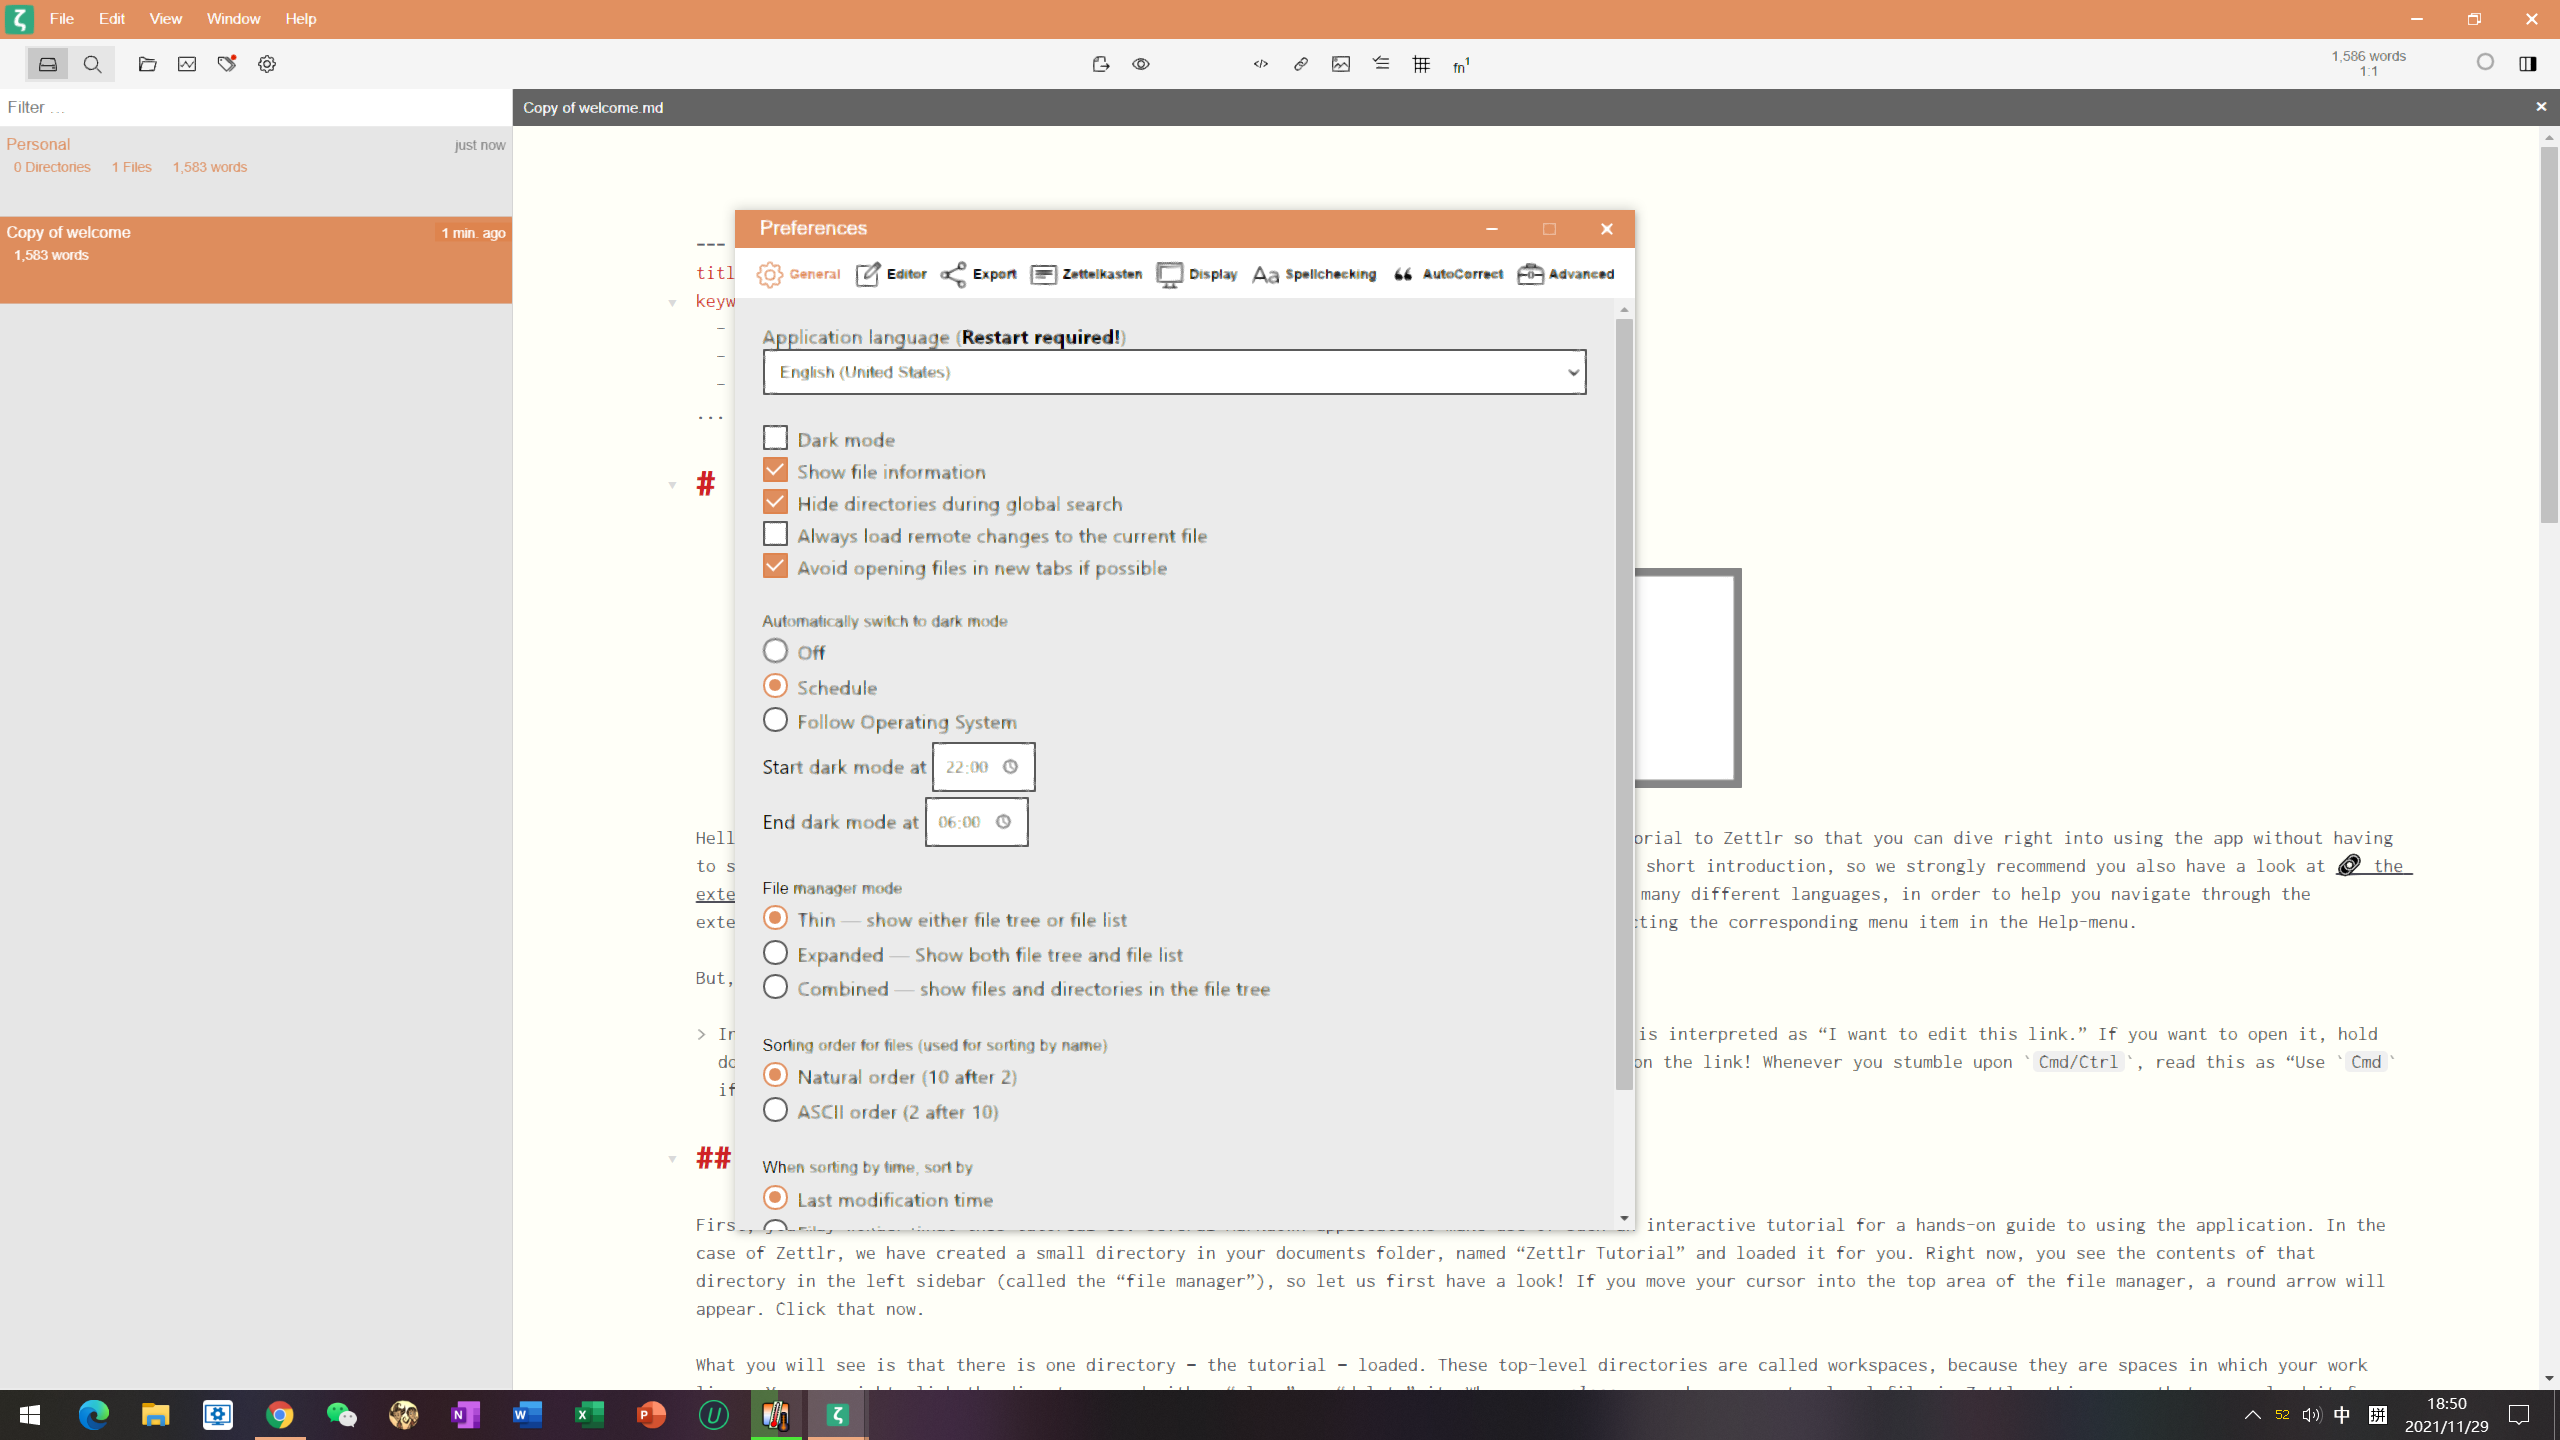Open the Window menu

point(233,18)
